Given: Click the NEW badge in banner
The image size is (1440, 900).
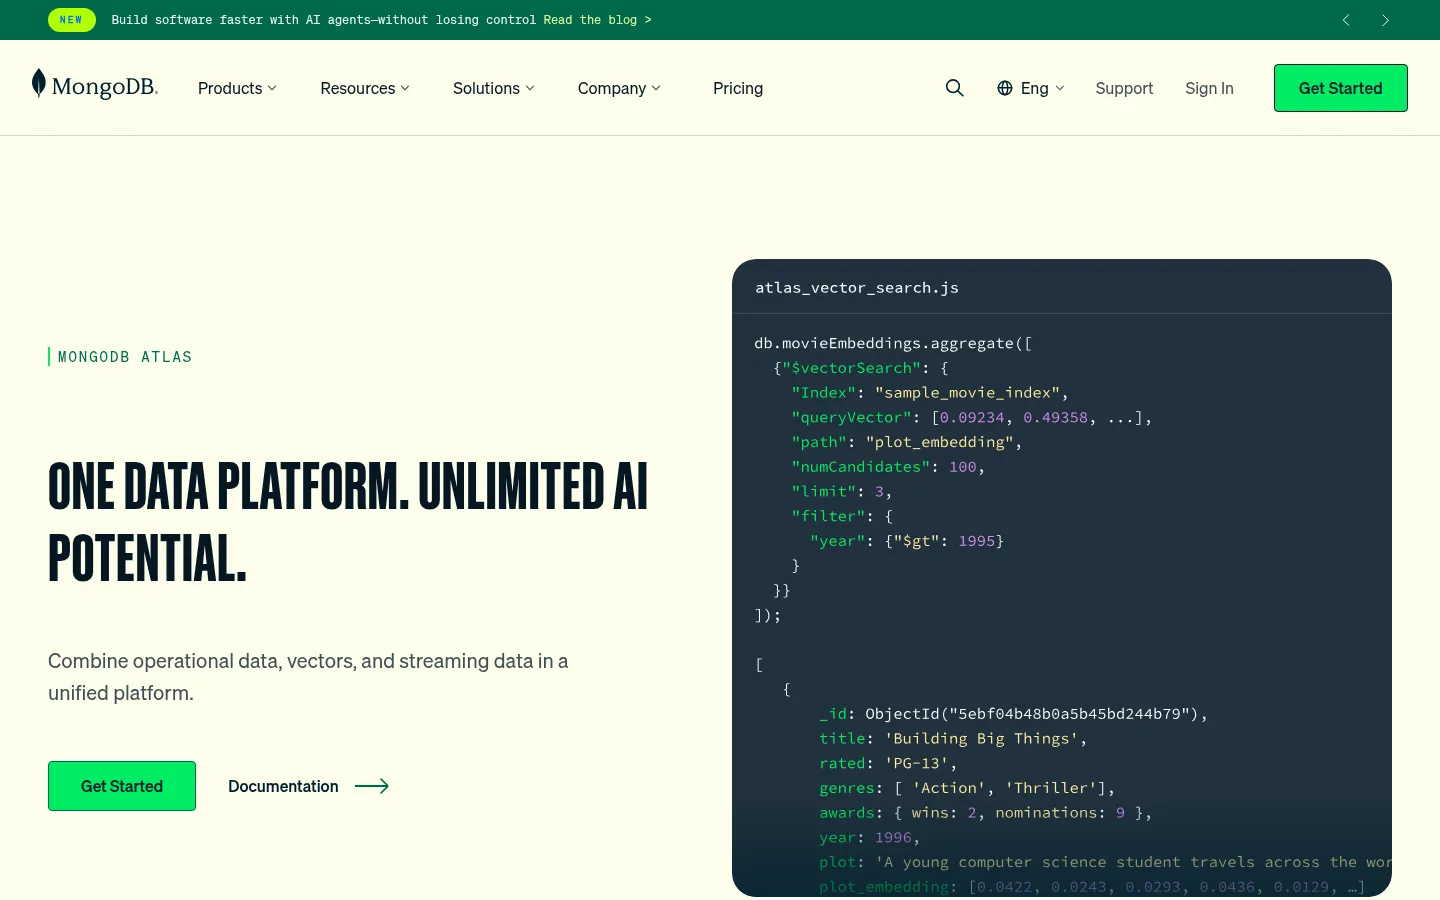Looking at the screenshot, I should [72, 20].
